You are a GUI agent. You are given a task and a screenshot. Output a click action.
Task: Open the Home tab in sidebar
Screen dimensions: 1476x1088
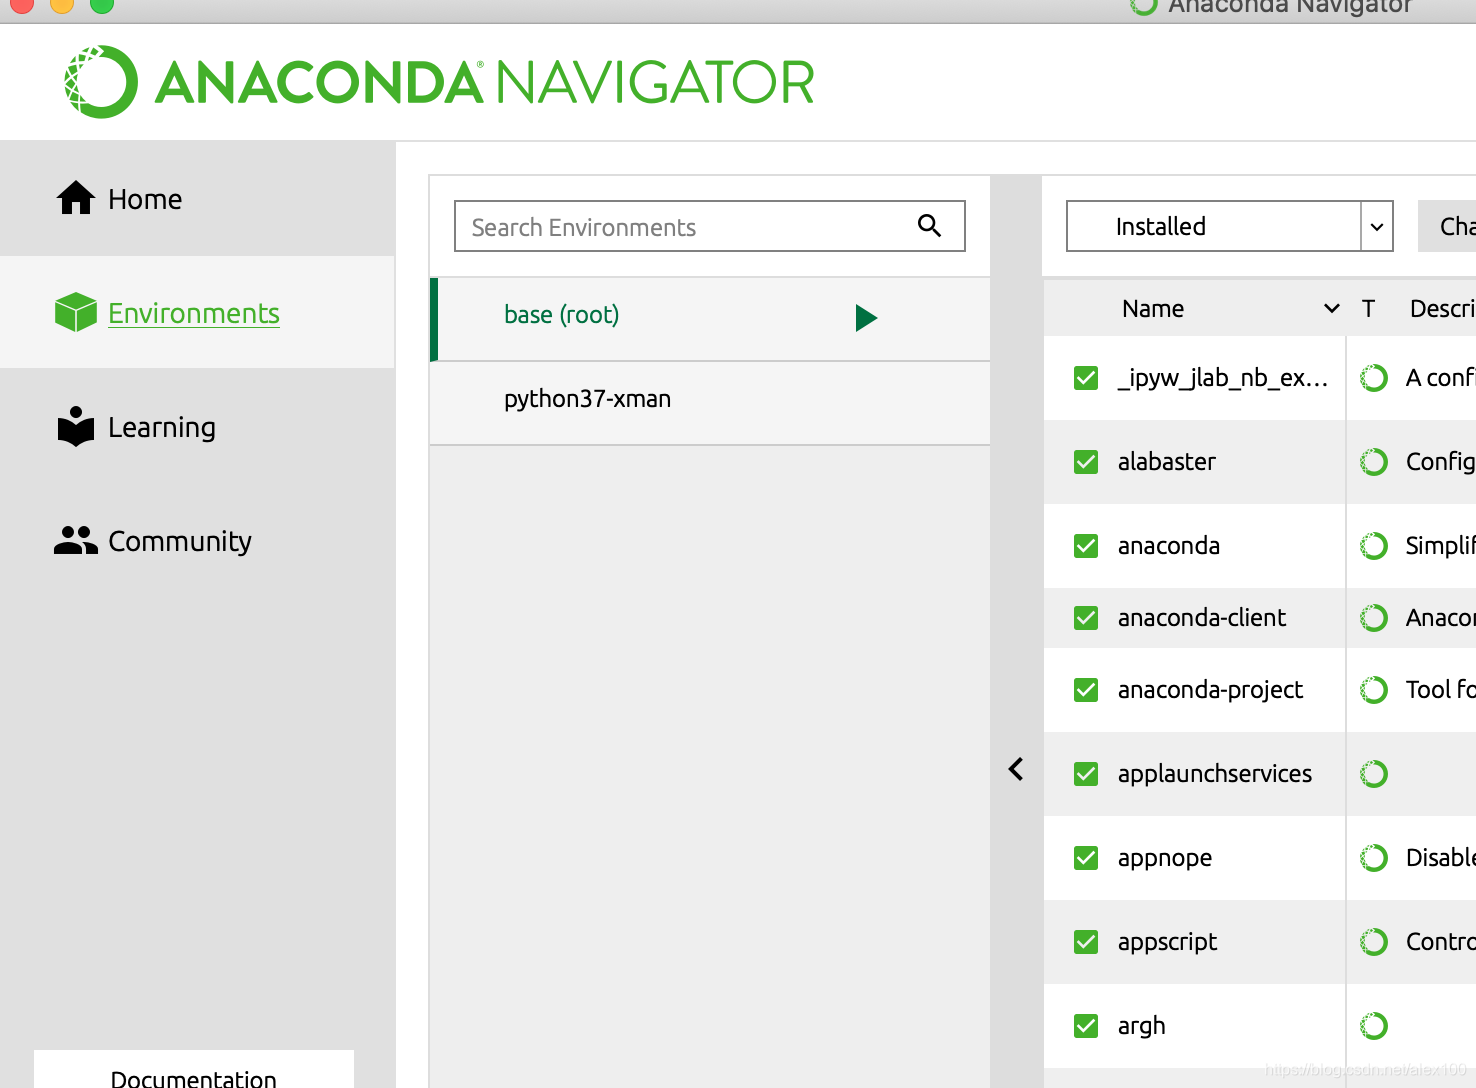pos(197,199)
